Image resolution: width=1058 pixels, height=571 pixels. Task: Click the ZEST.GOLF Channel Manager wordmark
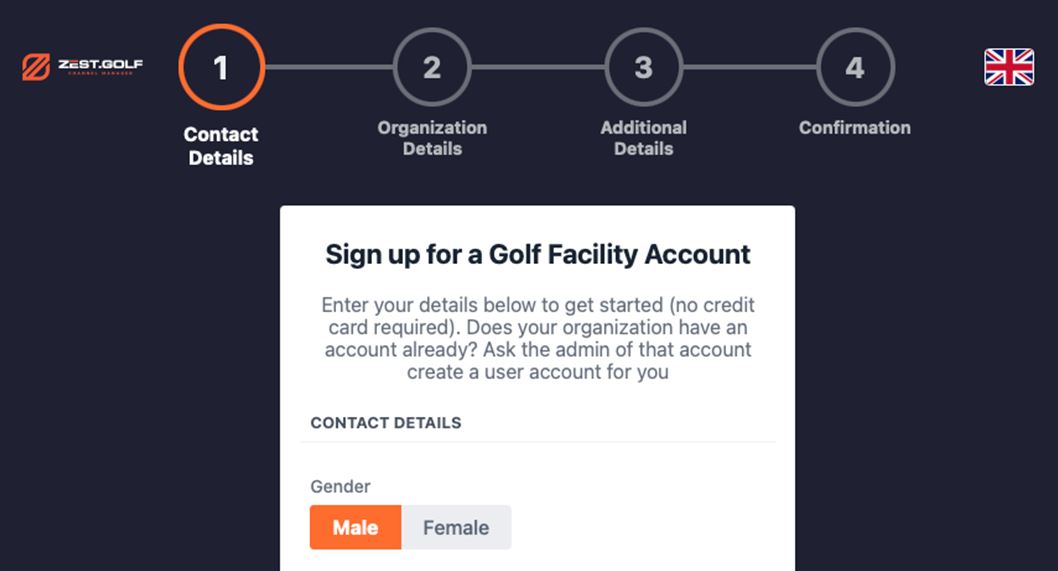99,67
